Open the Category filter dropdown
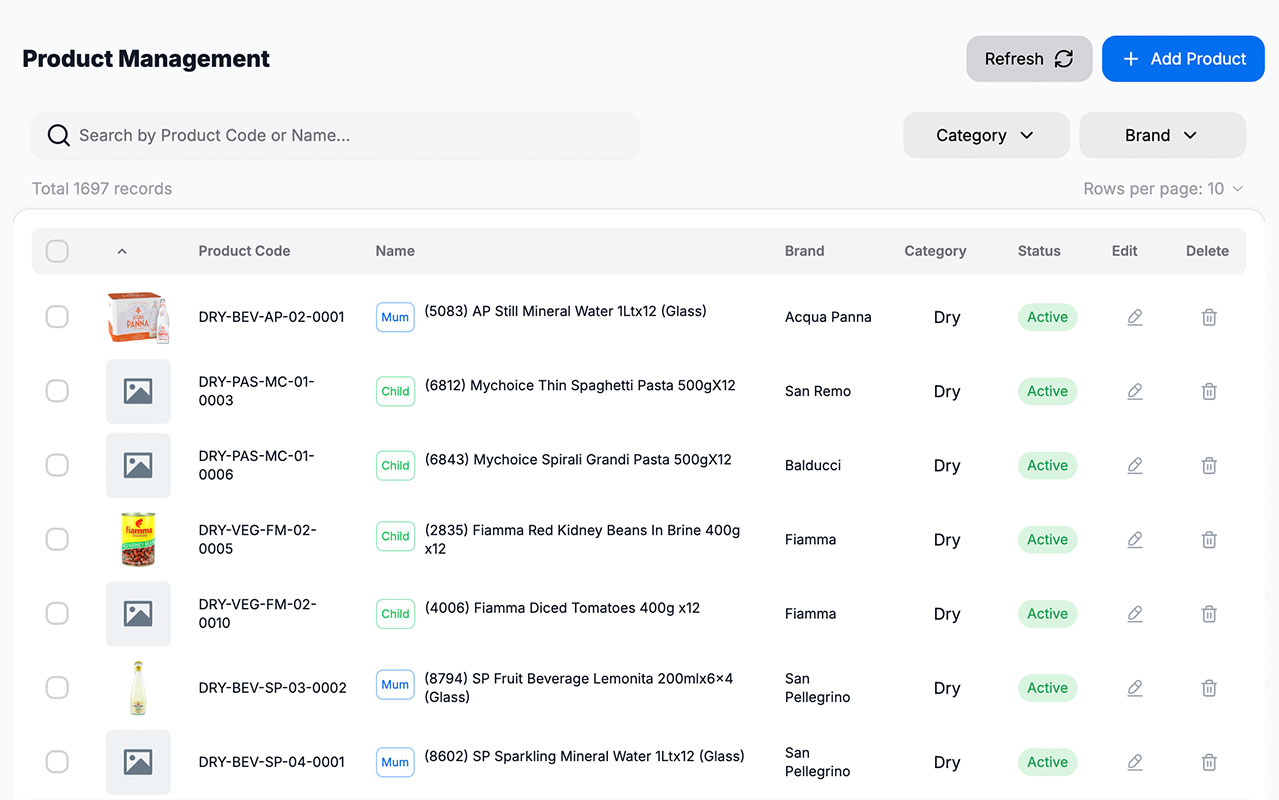Viewport: 1279px width, 800px height. click(986, 135)
